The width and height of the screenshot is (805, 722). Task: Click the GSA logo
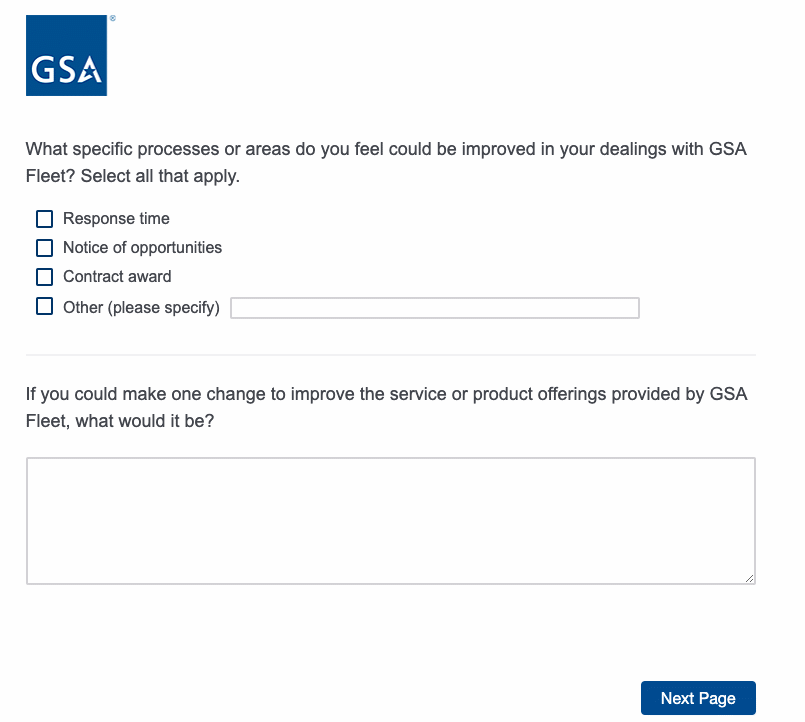tap(66, 56)
